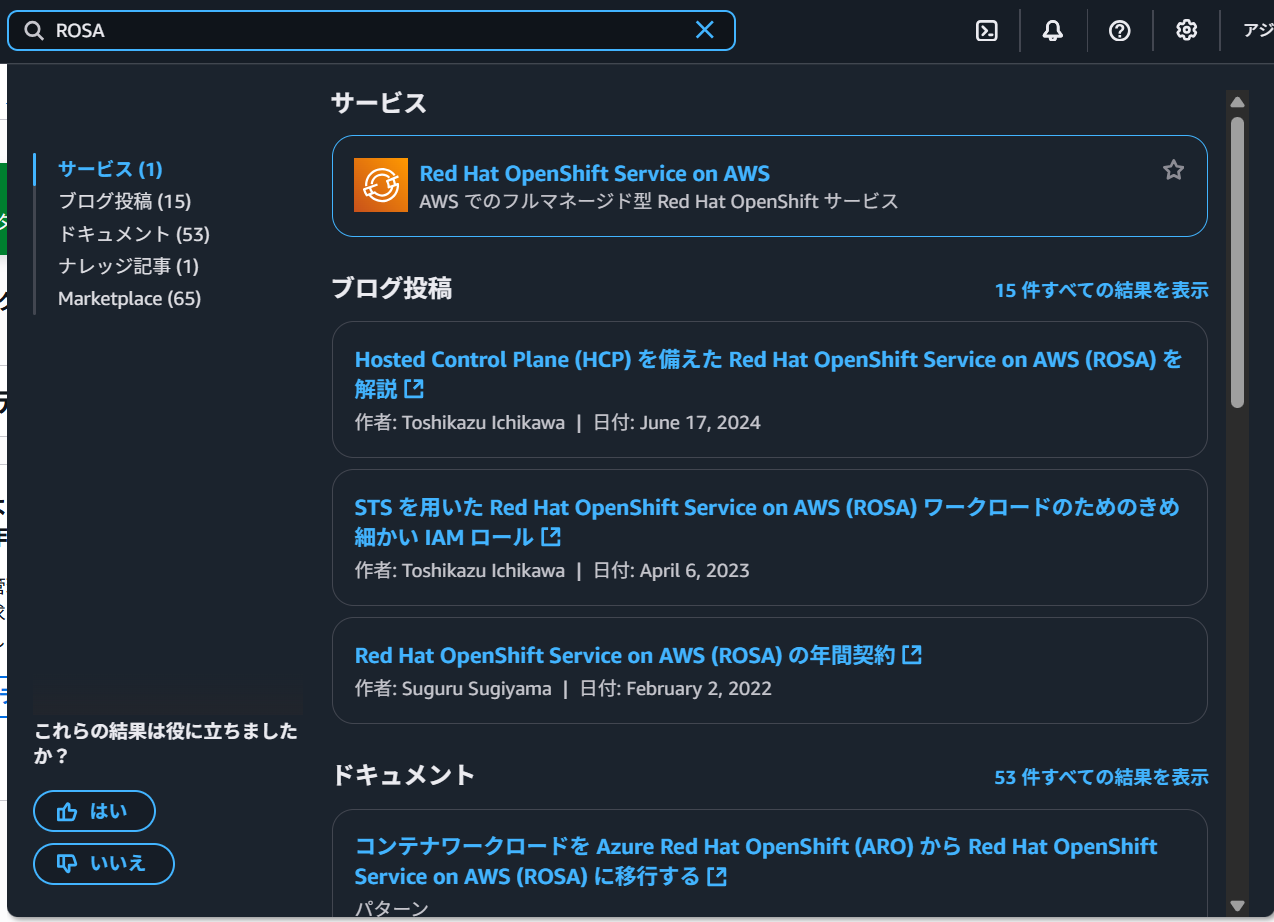The height and width of the screenshot is (922, 1274).
Task: Clear the ROSA search with the X icon
Action: 704,30
